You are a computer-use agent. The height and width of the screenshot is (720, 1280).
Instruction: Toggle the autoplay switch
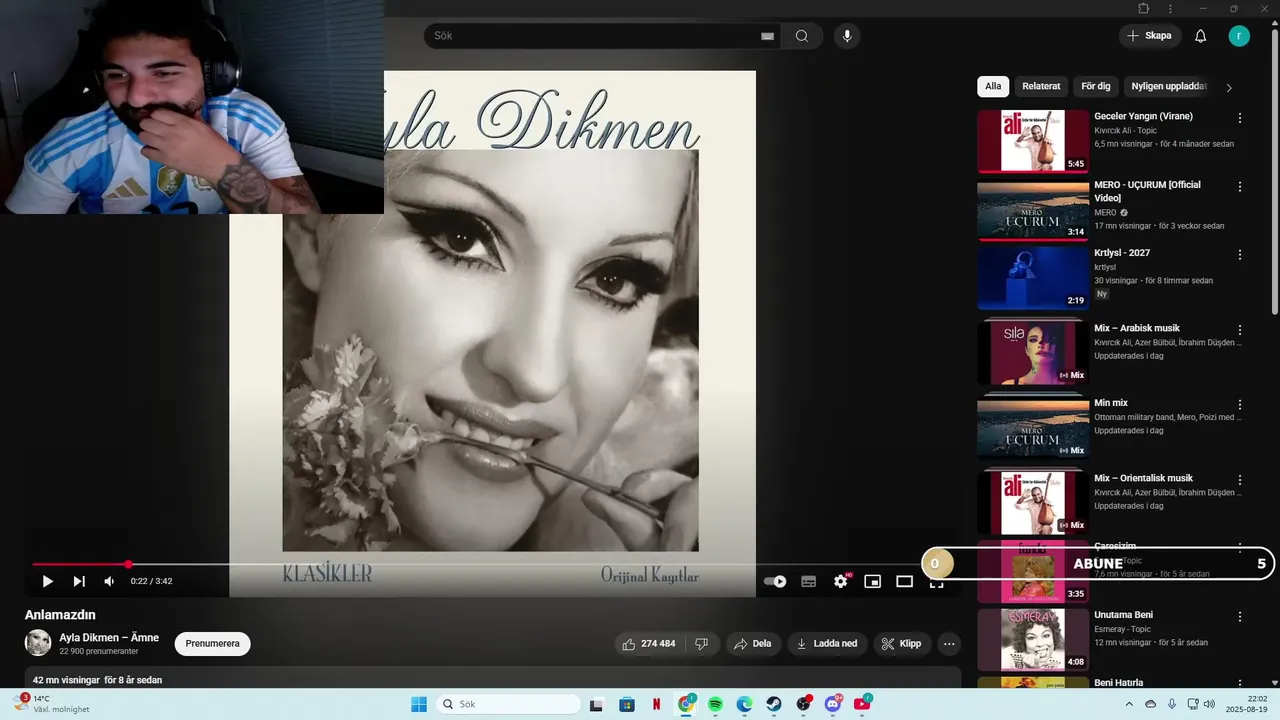775,581
